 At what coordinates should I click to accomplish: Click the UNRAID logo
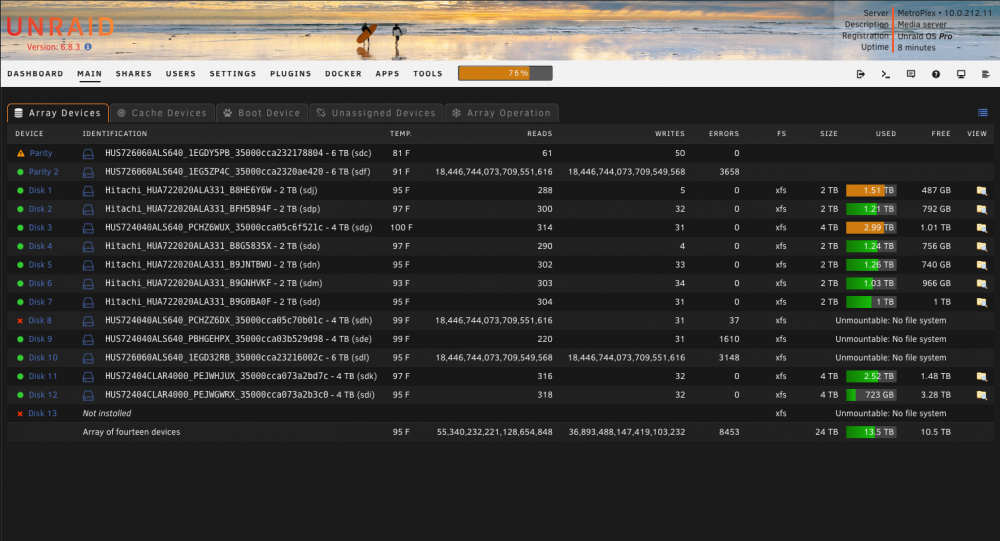61,27
